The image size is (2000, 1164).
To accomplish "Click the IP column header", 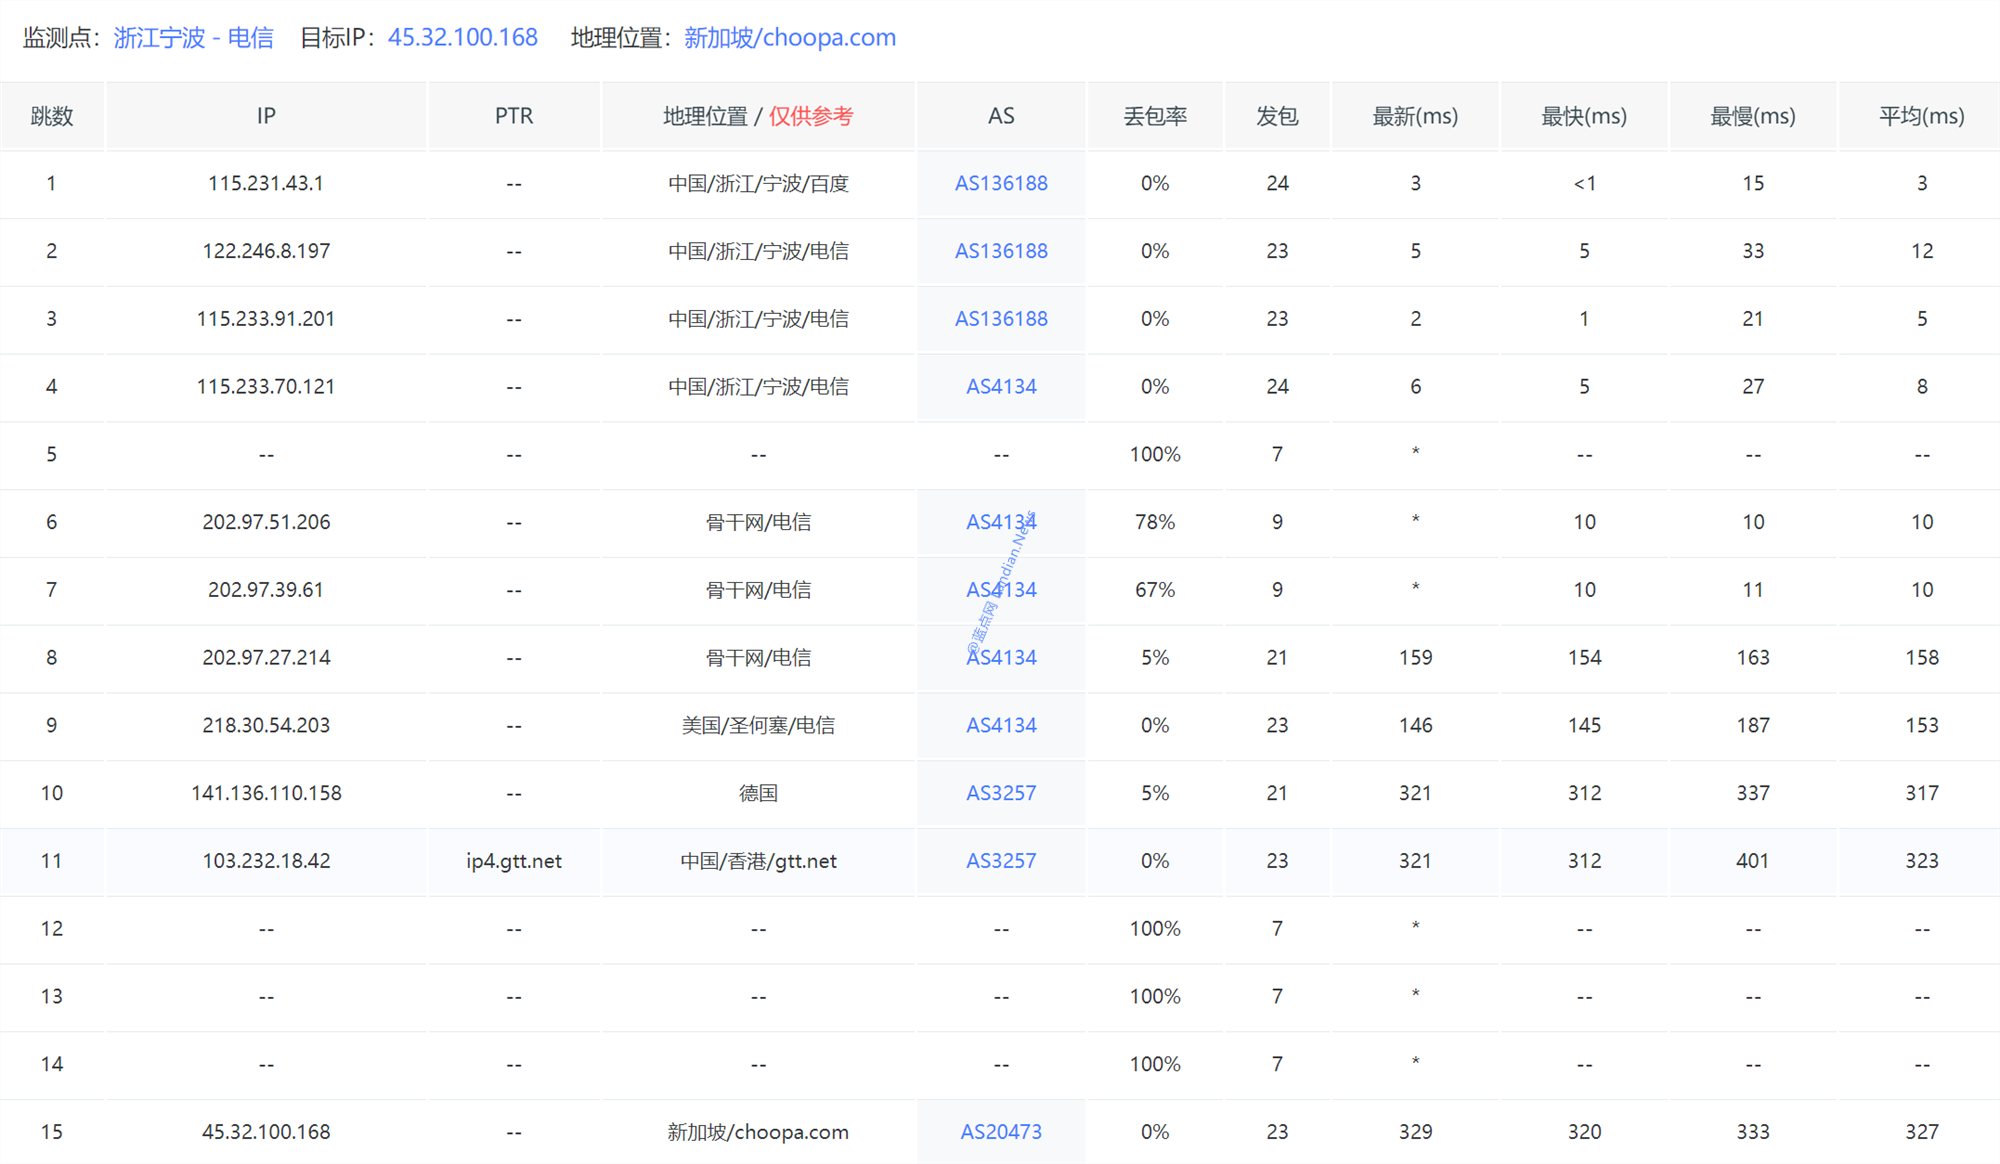I will [266, 116].
